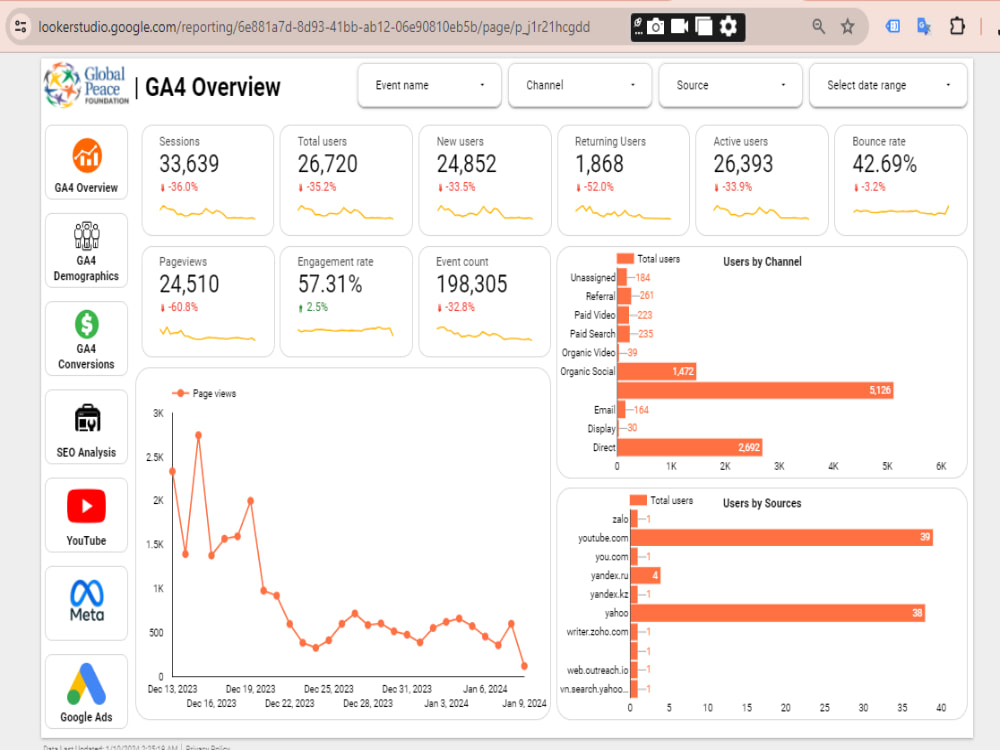Expand the Event name dropdown
Image resolution: width=1000 pixels, height=750 pixels.
click(429, 85)
